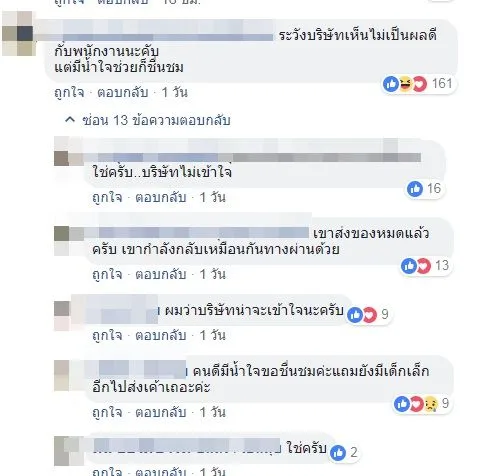Click the like reaction icon with 161 count

(391, 84)
